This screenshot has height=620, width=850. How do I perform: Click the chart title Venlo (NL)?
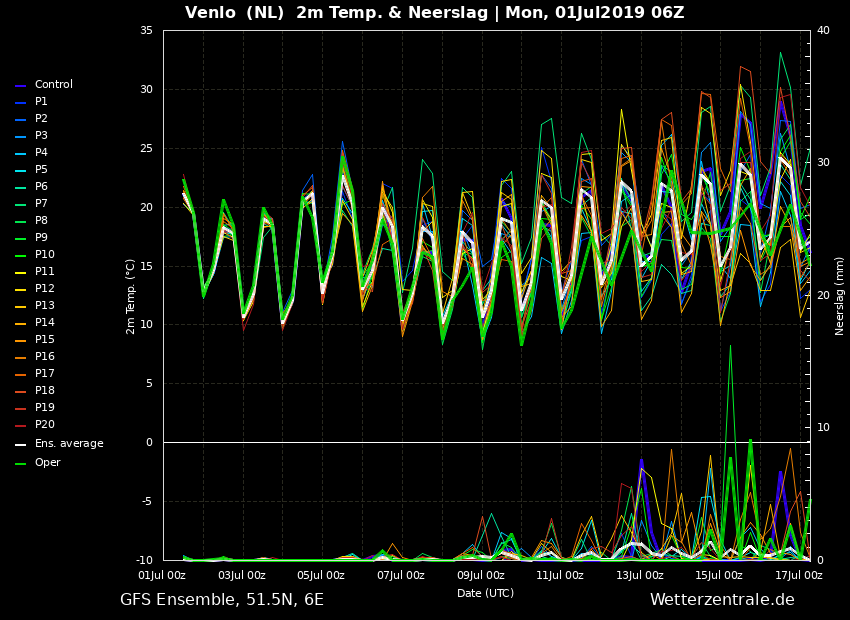[234, 12]
